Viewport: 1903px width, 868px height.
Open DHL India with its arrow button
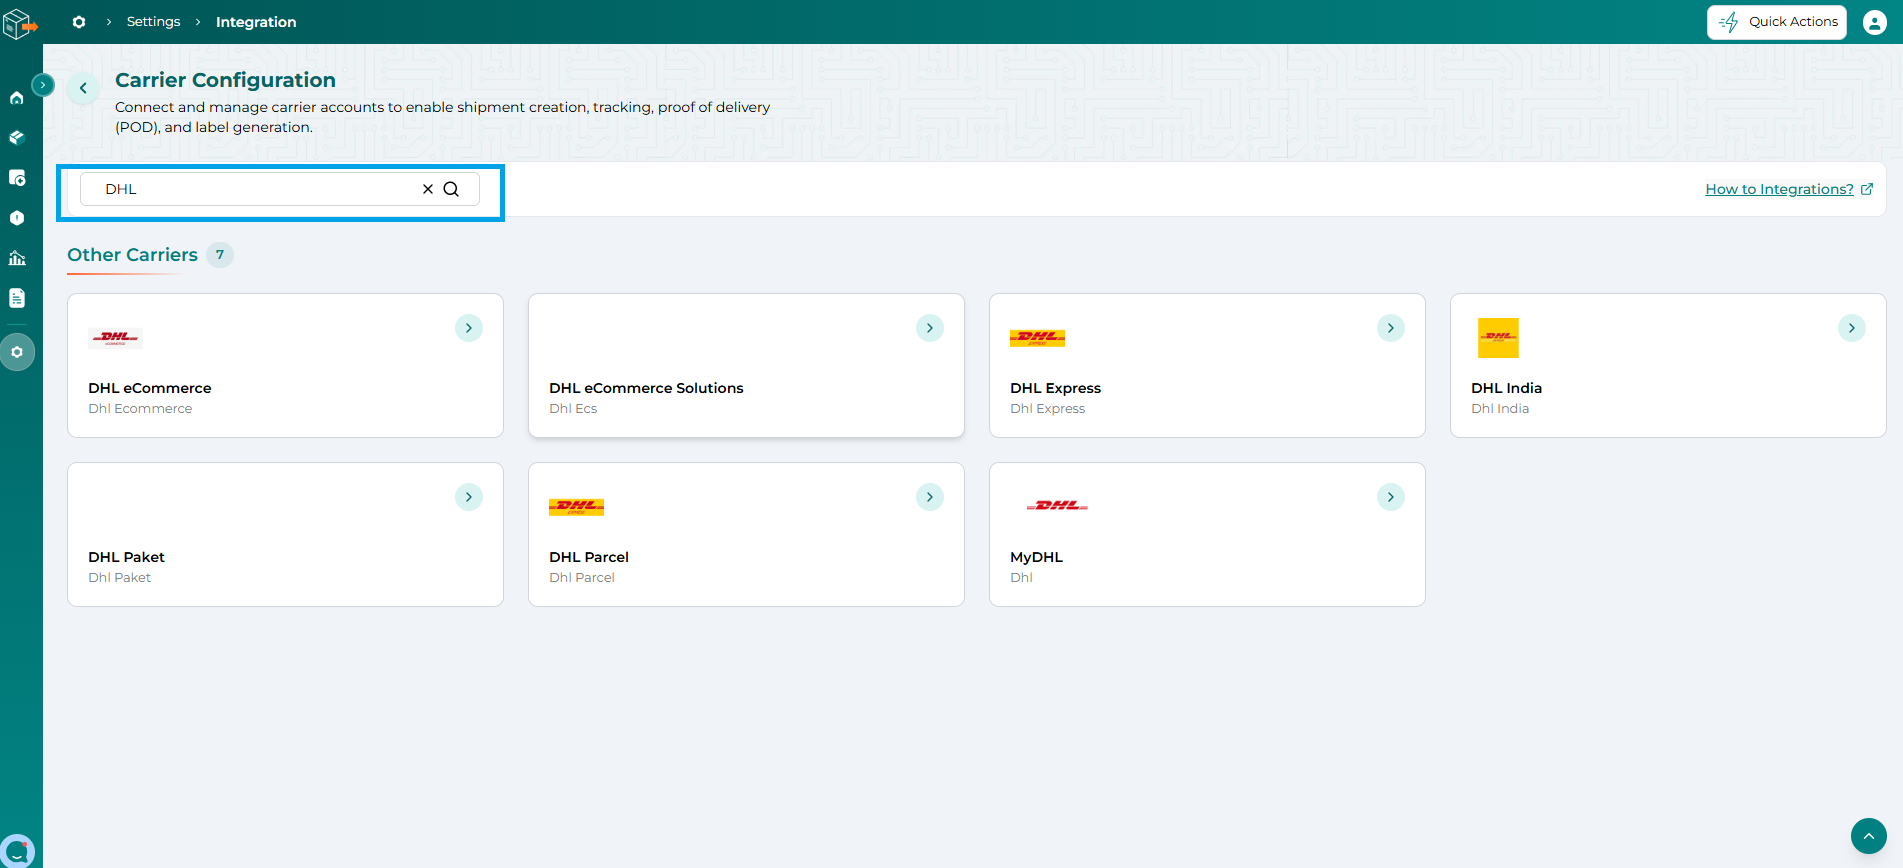(1852, 328)
